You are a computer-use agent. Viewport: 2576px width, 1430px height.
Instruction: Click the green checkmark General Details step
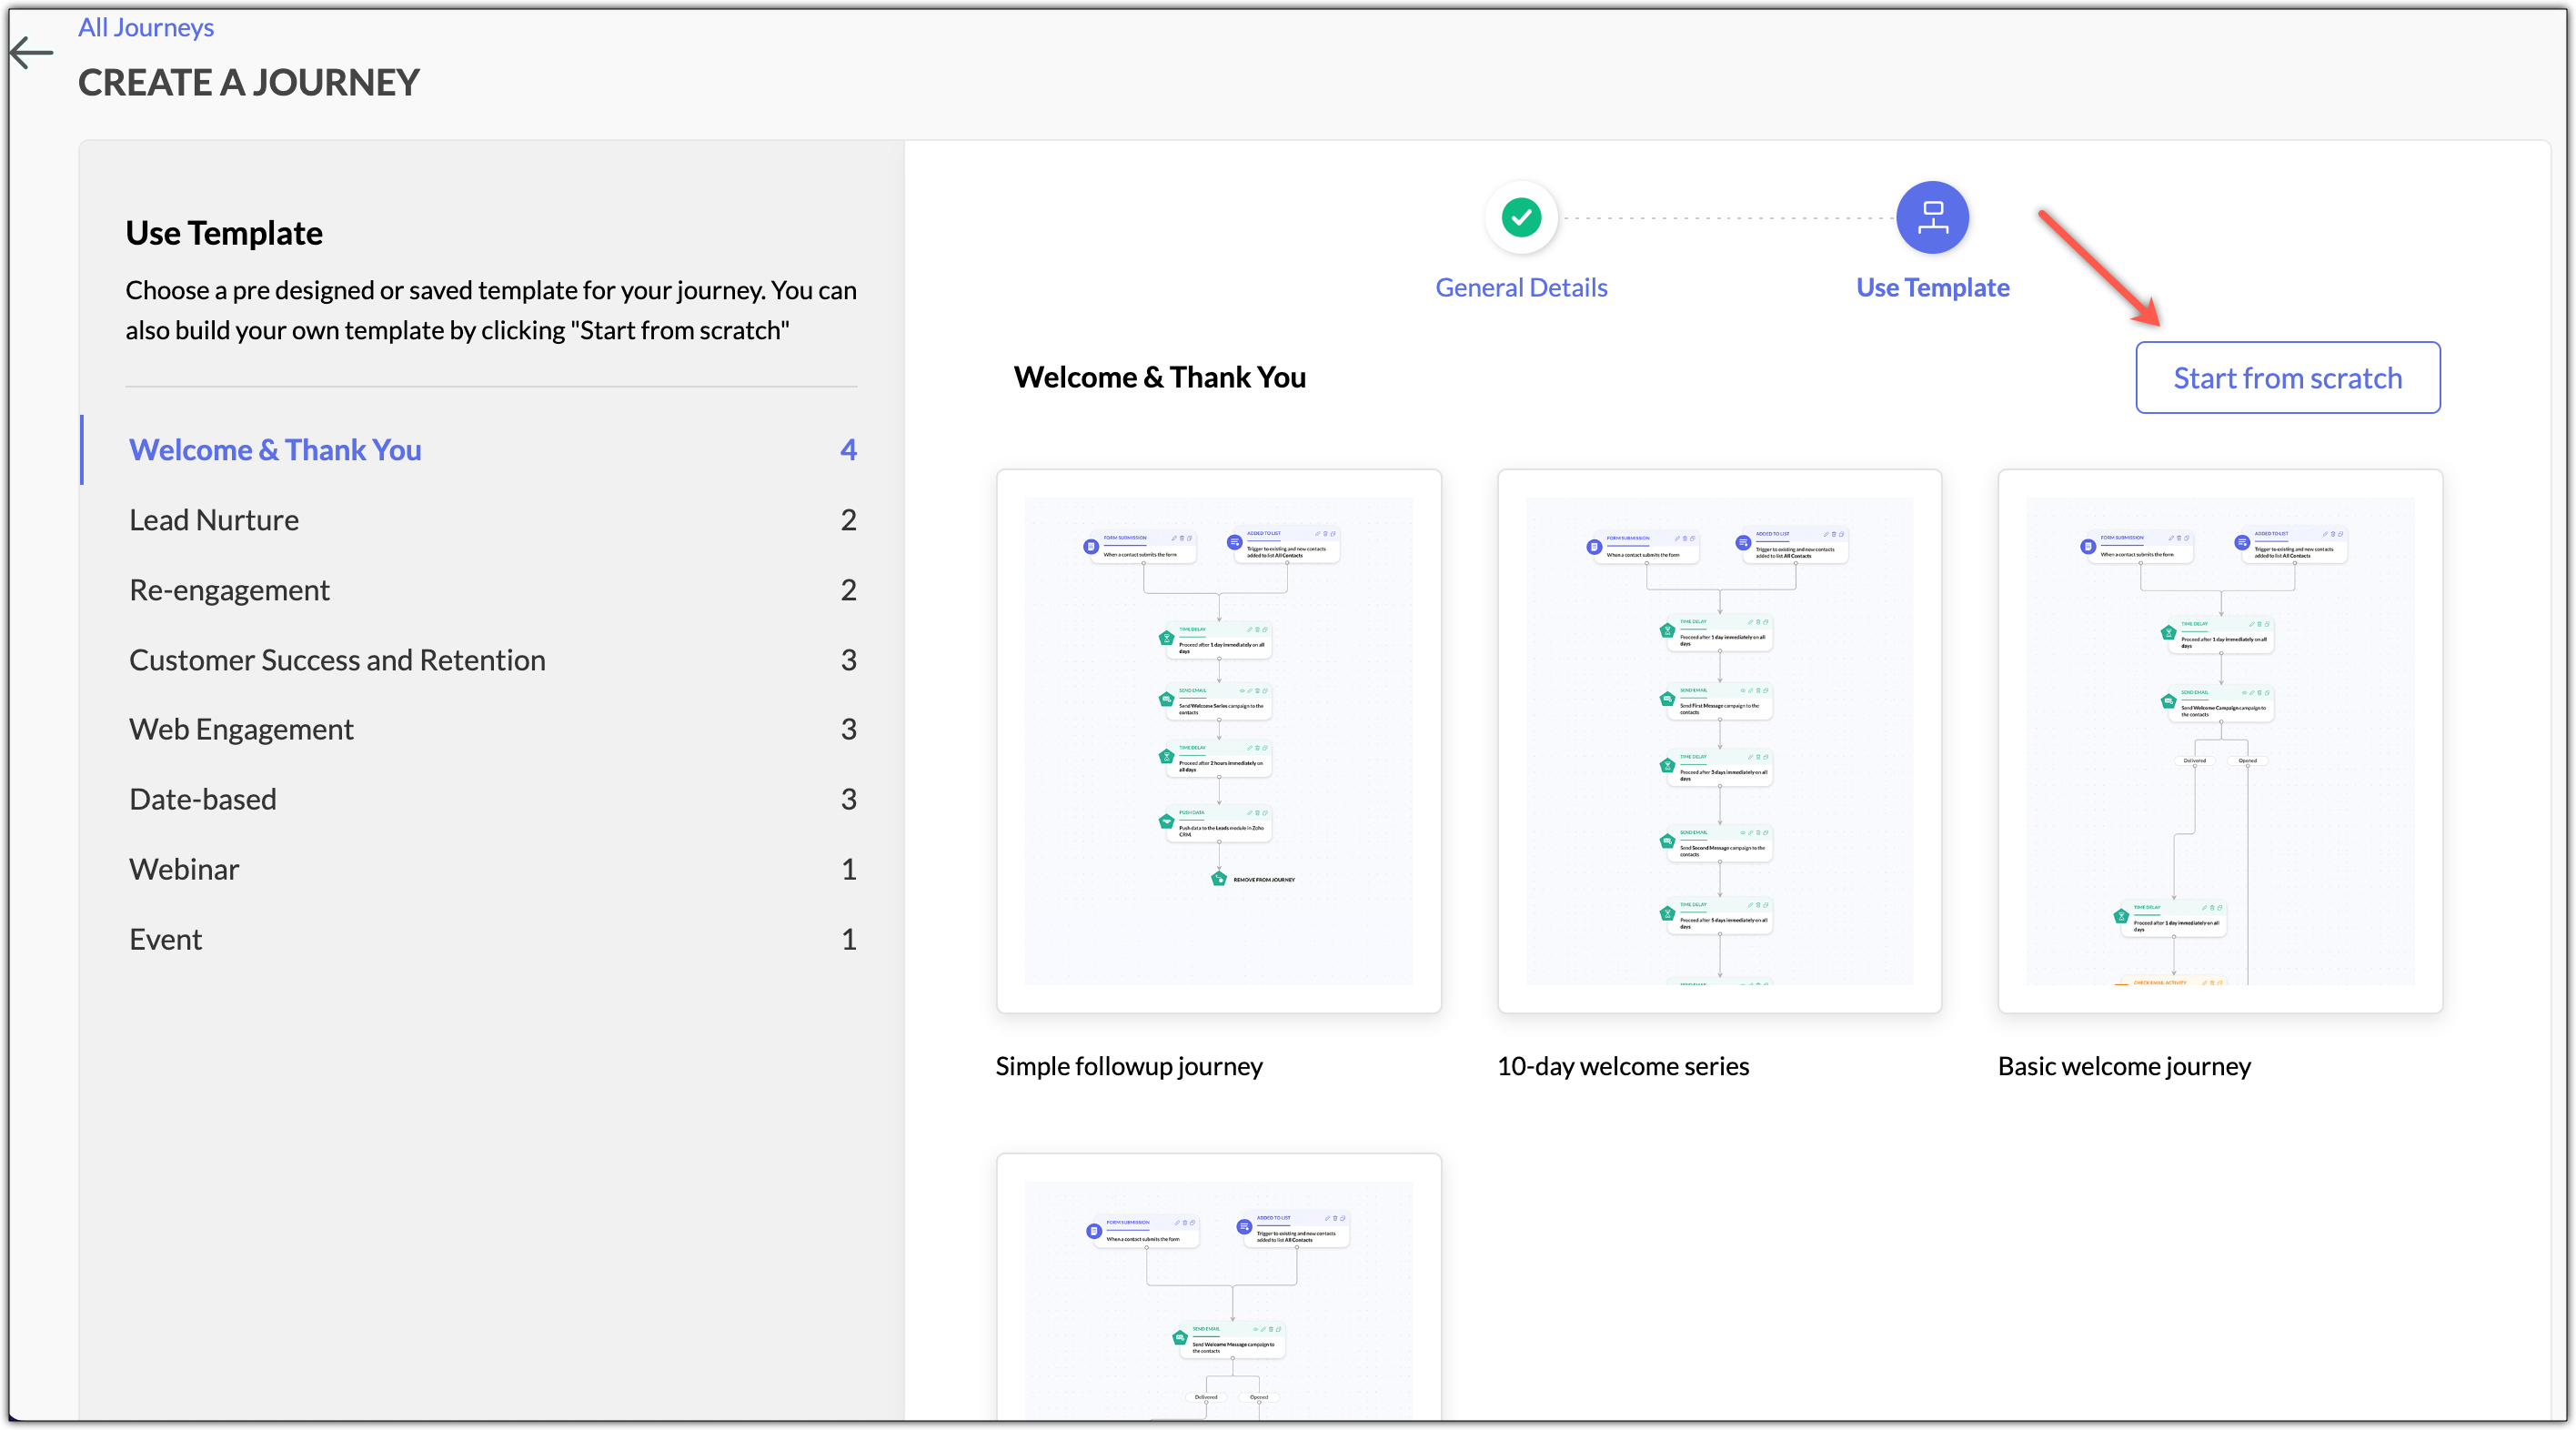[x=1521, y=217]
